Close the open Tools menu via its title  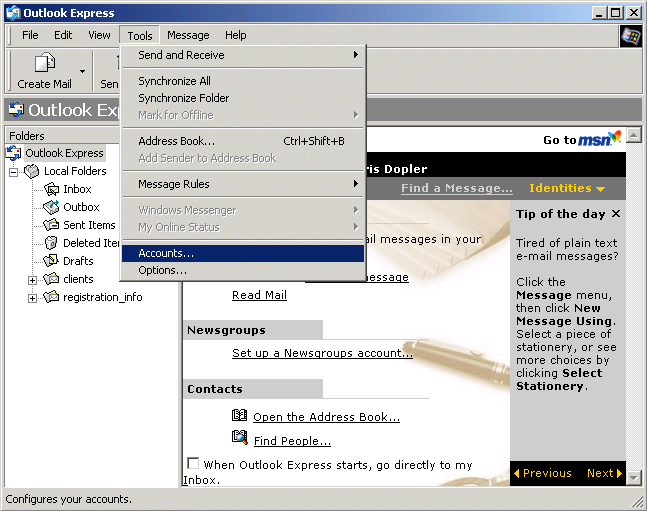(x=140, y=35)
